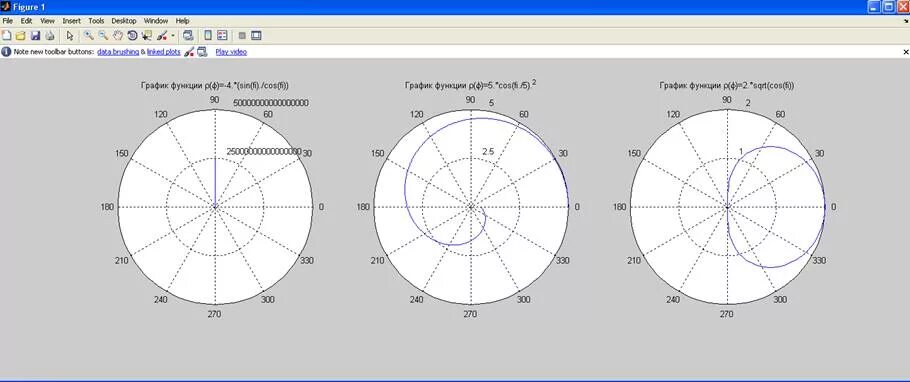Screen dimensions: 910x382
Task: Open the Edit menu
Action: [x=26, y=21]
